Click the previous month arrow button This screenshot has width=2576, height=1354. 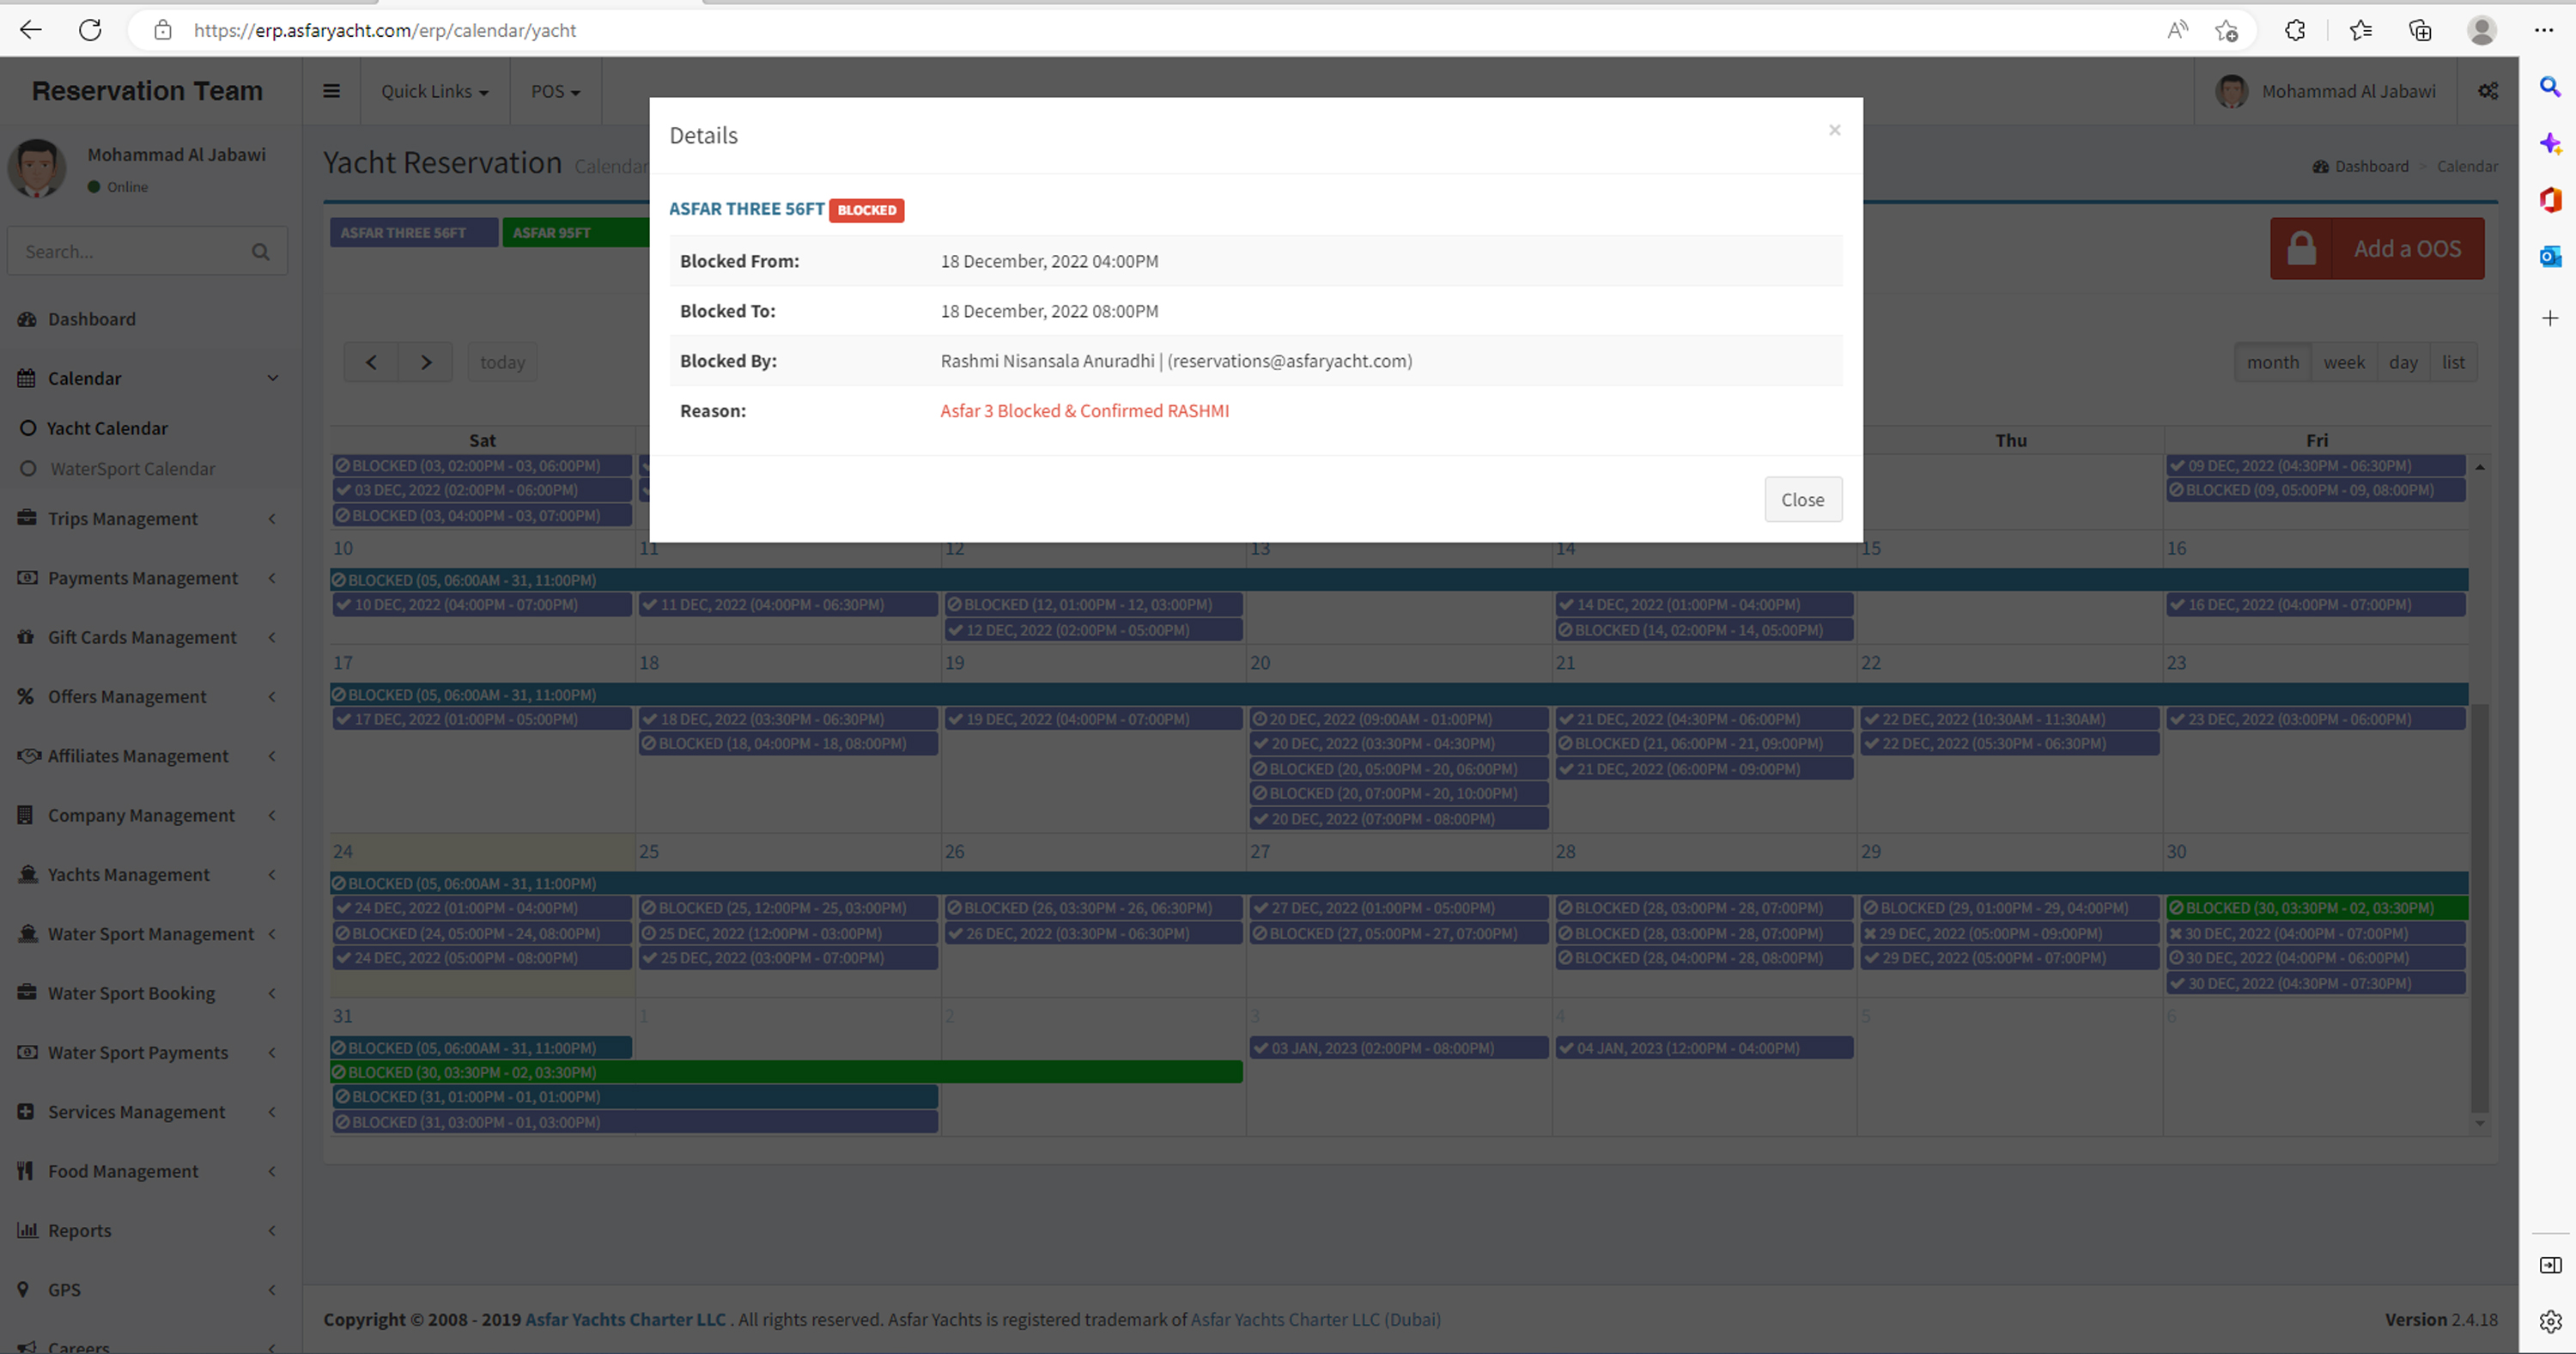click(x=371, y=362)
